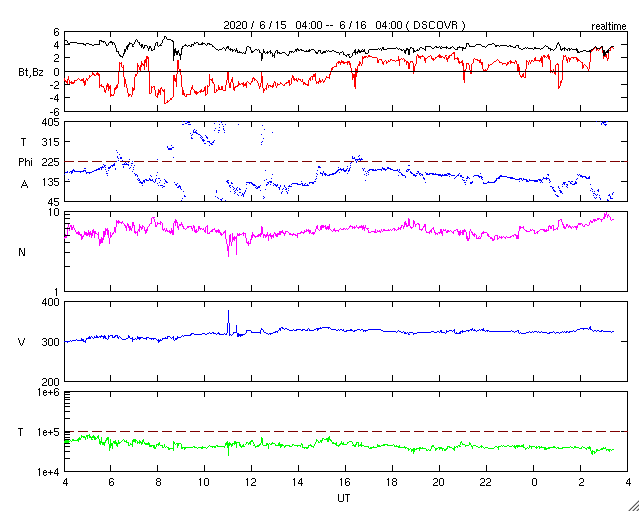Click the plot title date range text

coord(344,25)
